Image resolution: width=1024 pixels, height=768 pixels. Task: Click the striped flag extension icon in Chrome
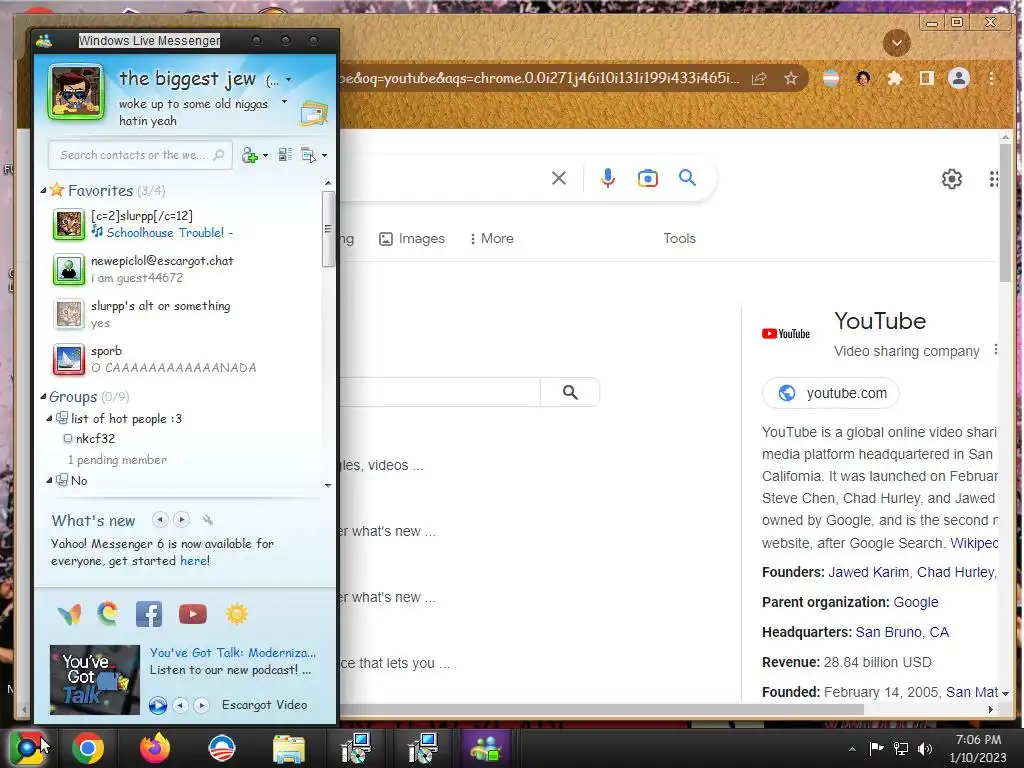click(831, 78)
